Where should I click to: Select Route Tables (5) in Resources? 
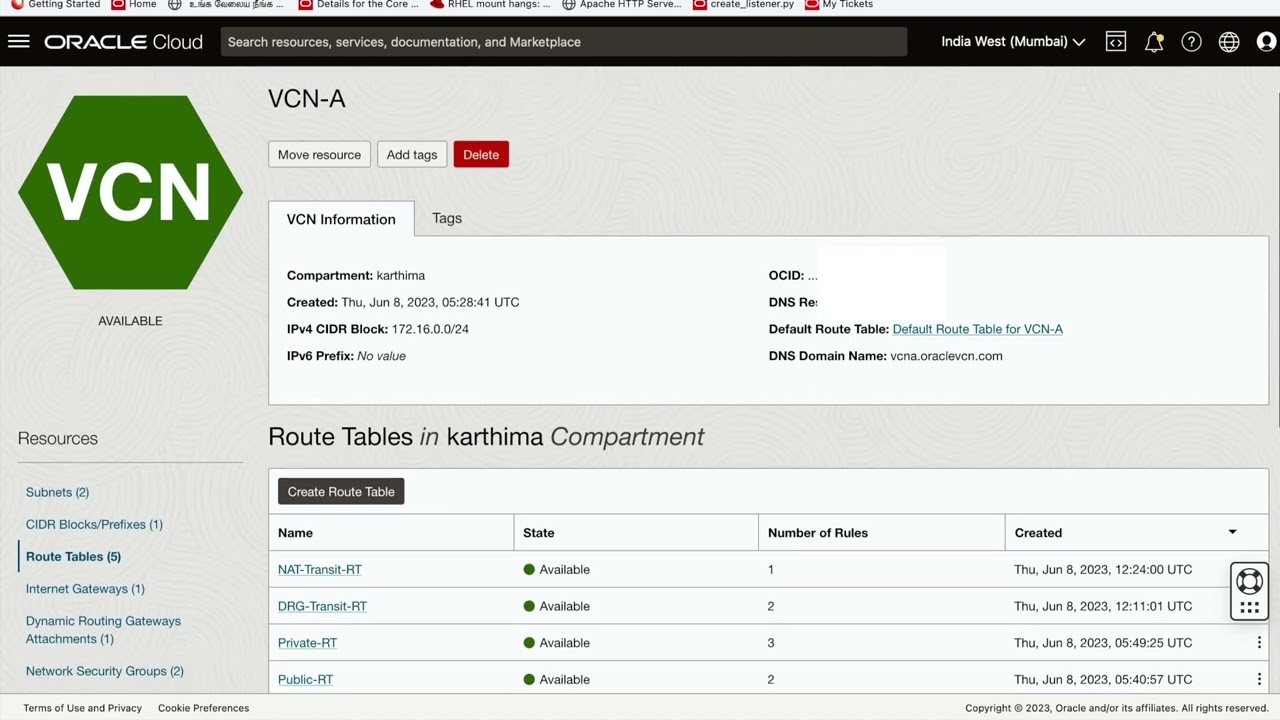pos(73,556)
